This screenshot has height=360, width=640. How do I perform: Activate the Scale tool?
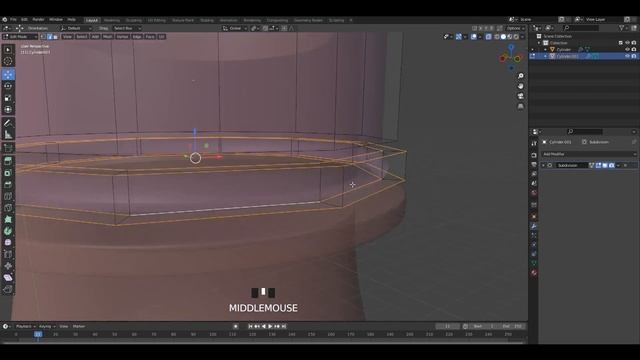8,98
